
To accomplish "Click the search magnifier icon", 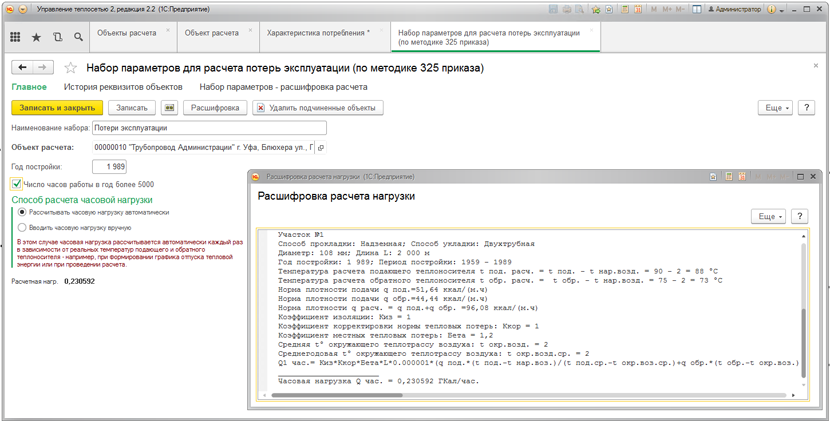I will tap(78, 37).
